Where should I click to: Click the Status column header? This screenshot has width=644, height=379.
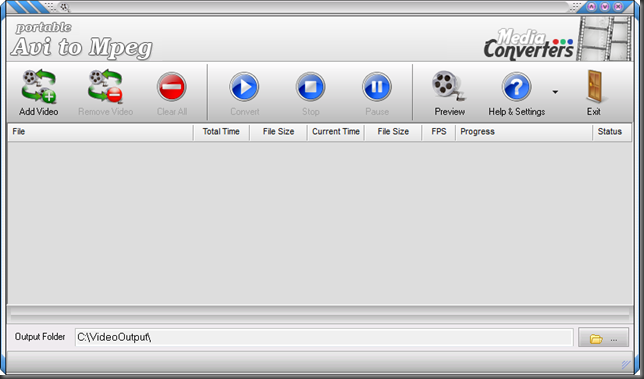612,132
